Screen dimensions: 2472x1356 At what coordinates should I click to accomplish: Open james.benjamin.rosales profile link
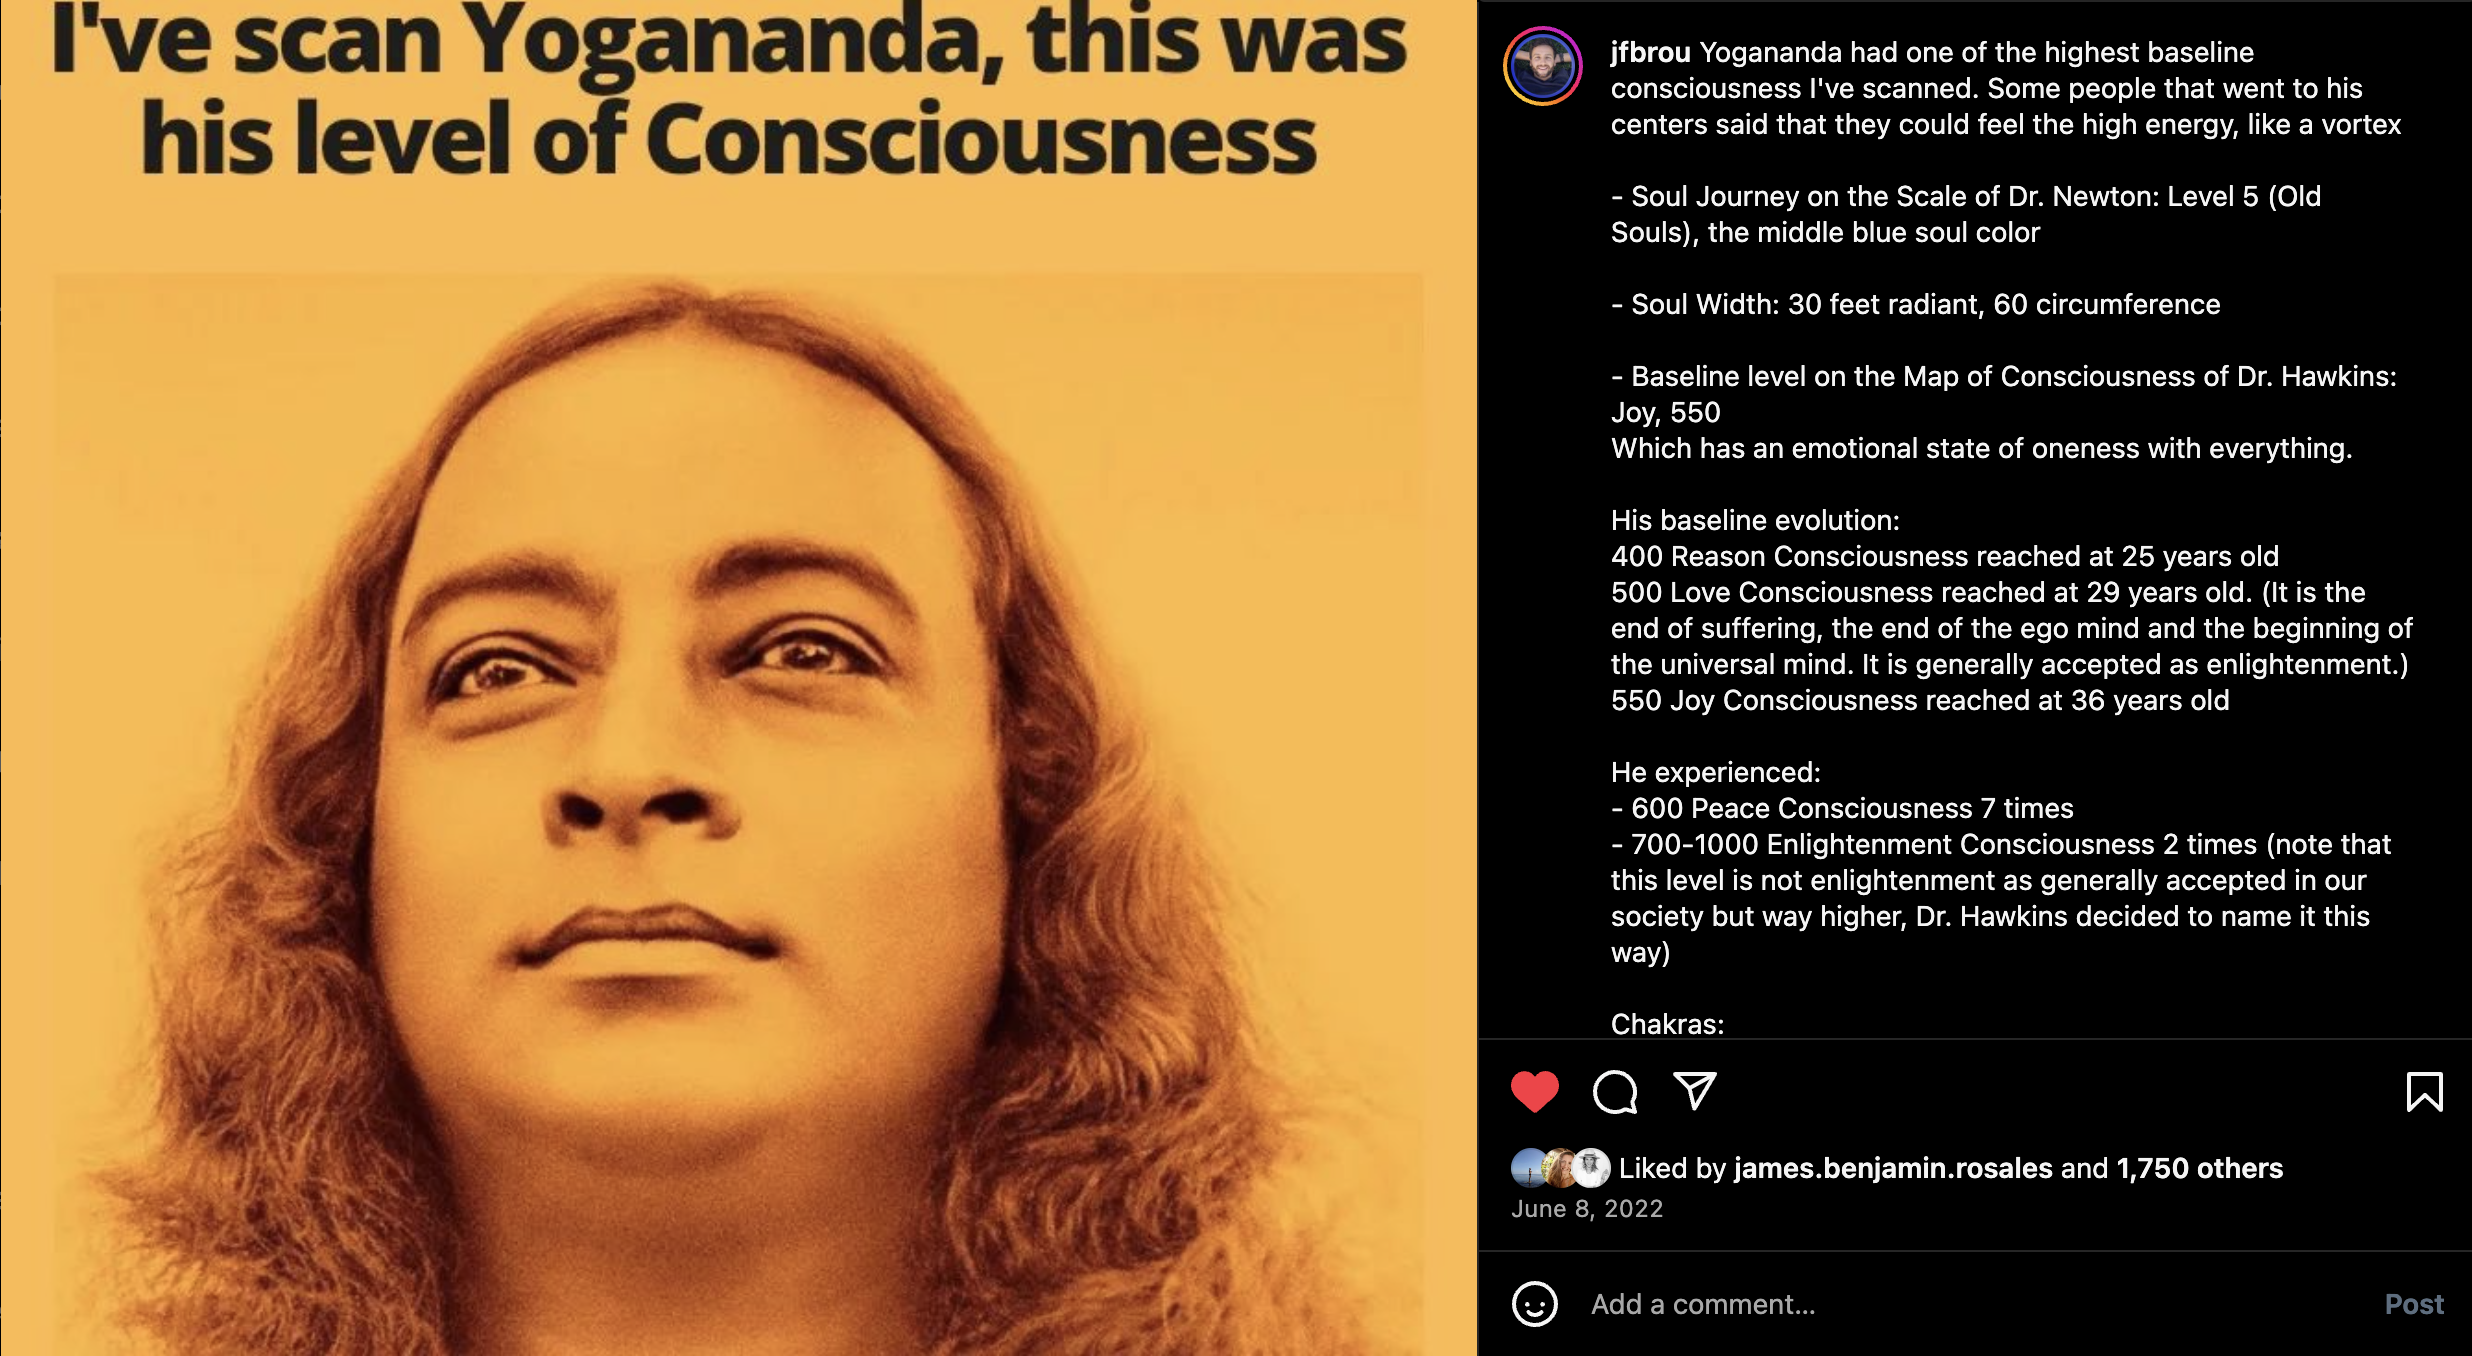1893,1168
